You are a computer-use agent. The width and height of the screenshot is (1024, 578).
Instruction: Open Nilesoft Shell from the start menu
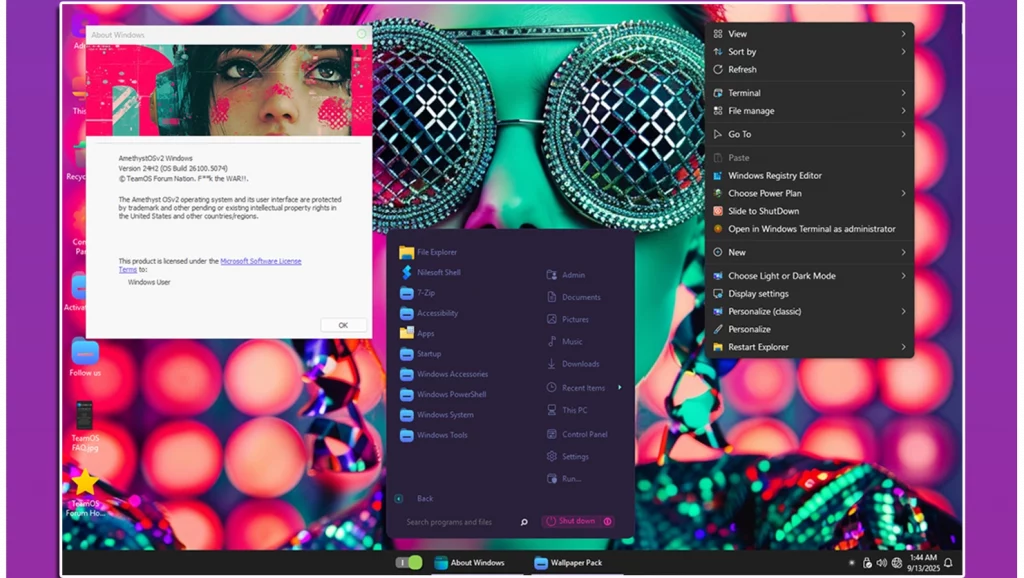point(438,272)
